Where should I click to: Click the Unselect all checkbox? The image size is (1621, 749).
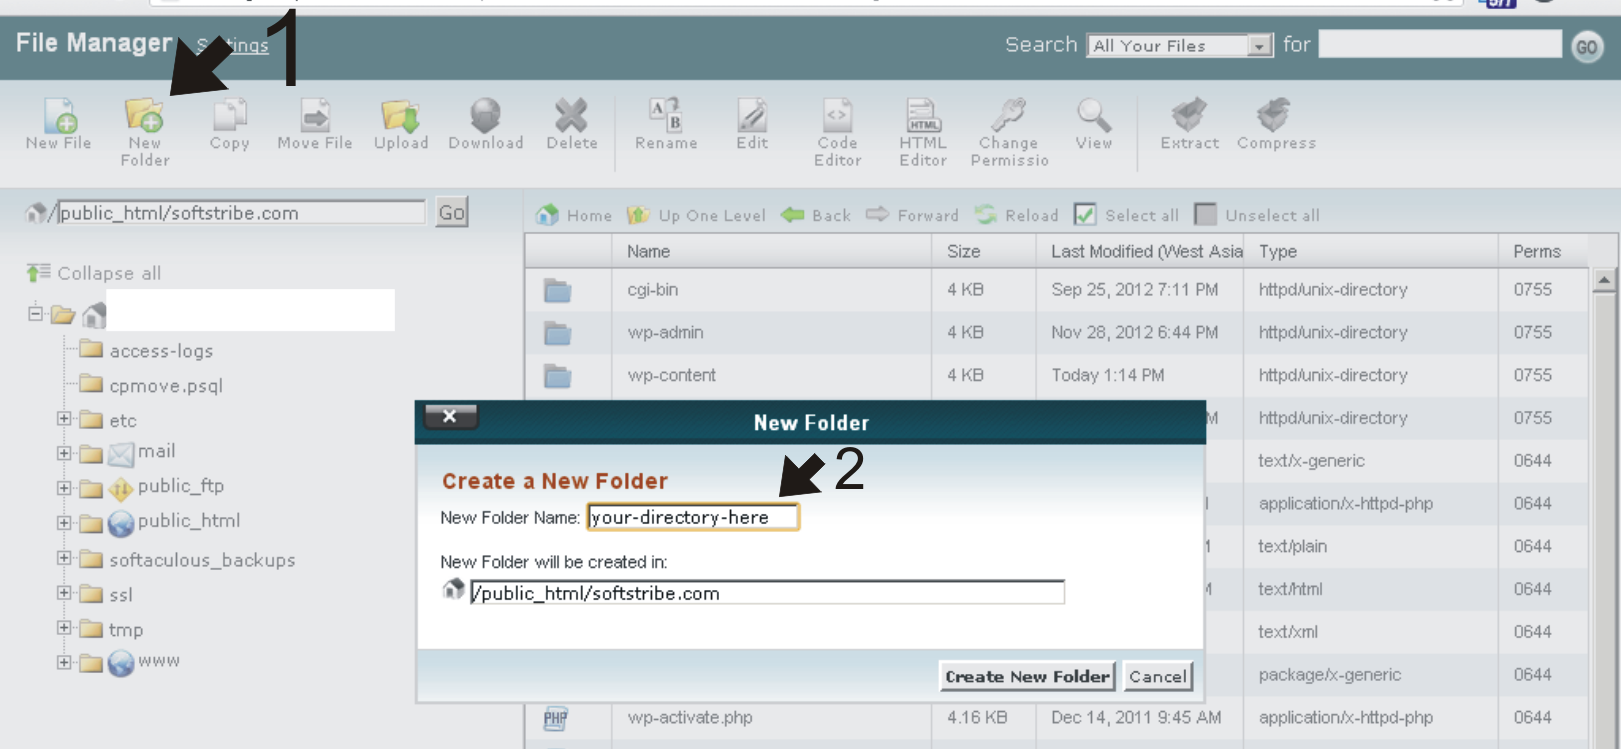pyautogui.click(x=1206, y=215)
